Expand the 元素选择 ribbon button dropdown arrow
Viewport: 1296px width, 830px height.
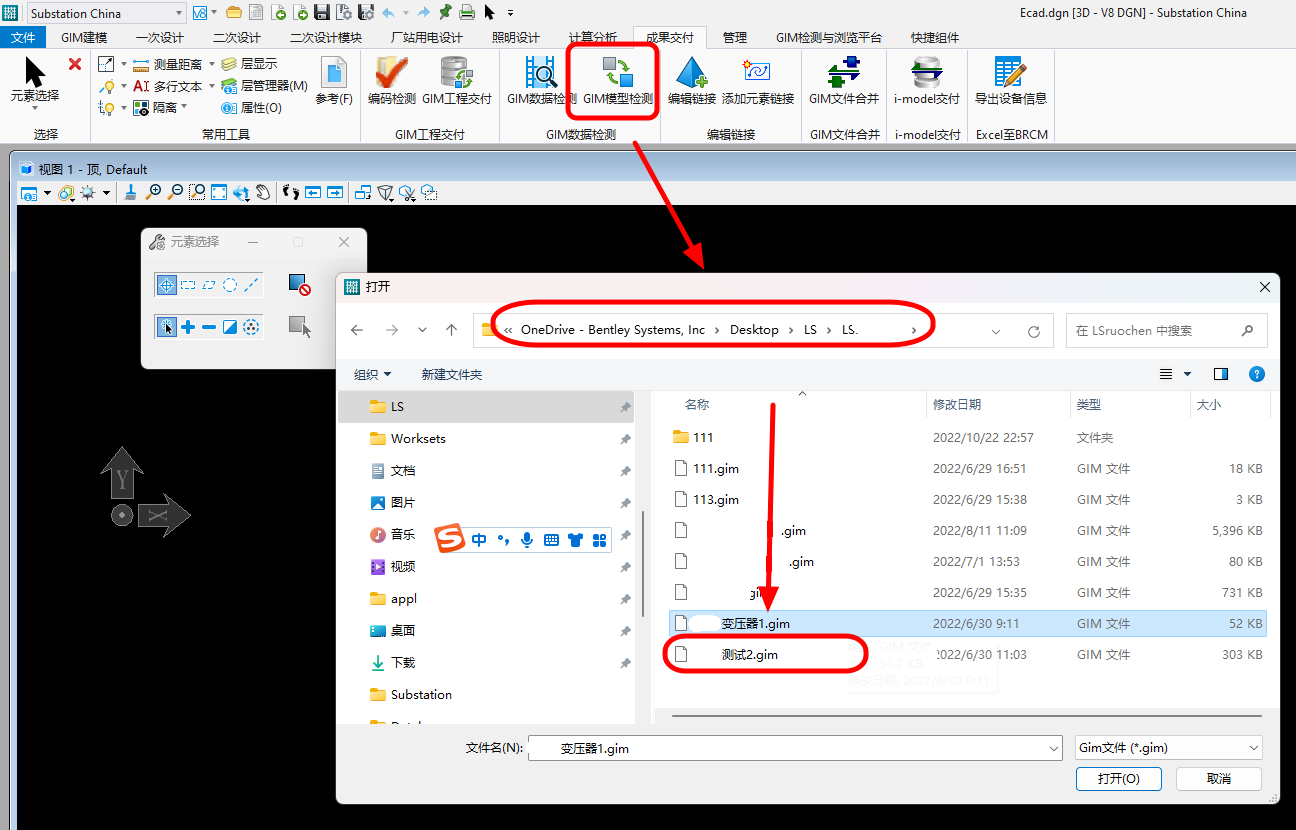[x=35, y=108]
